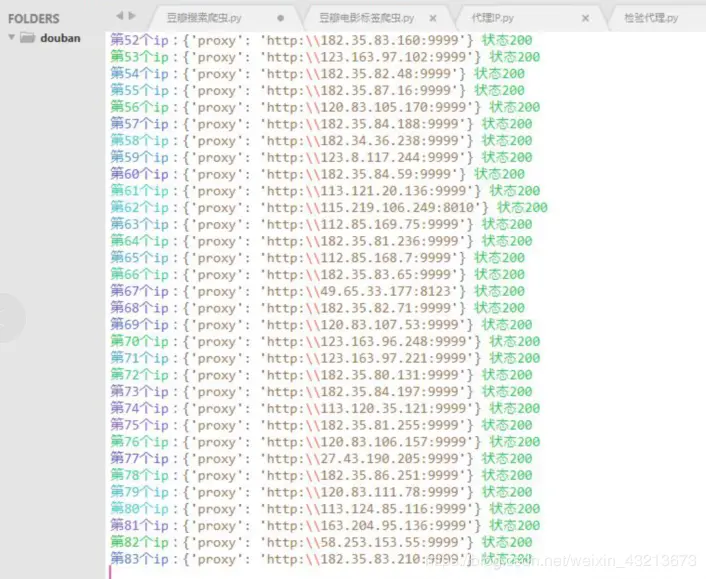Click IP 113.120.35.121:9999 text

[x=393, y=408]
